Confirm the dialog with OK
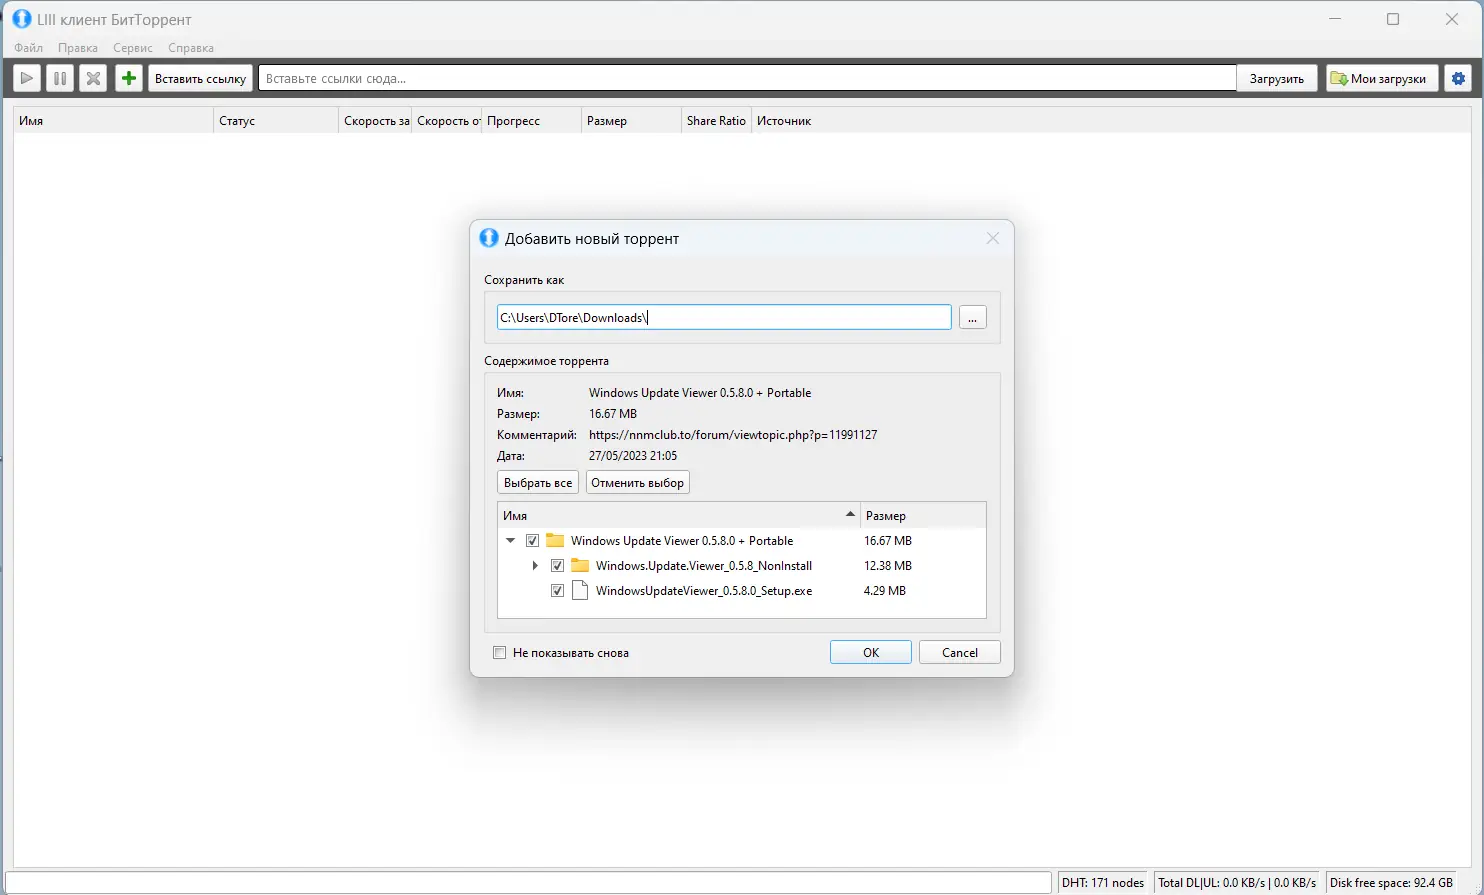The image size is (1484, 895). click(x=871, y=652)
